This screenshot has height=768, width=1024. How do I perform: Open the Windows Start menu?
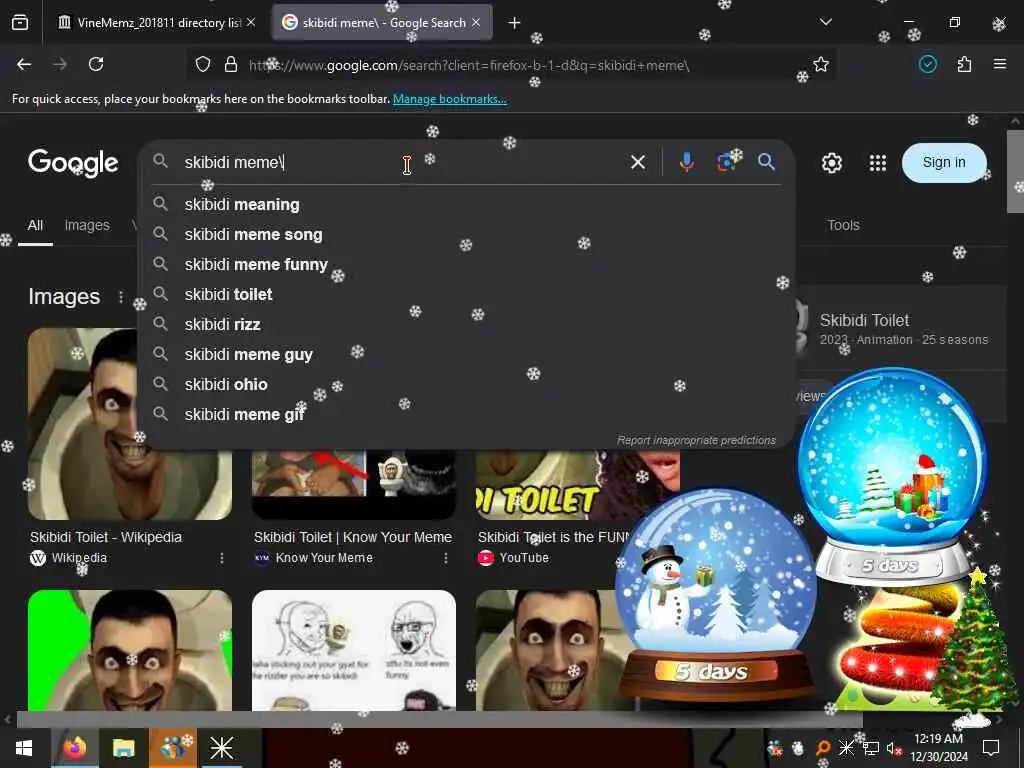coord(24,748)
